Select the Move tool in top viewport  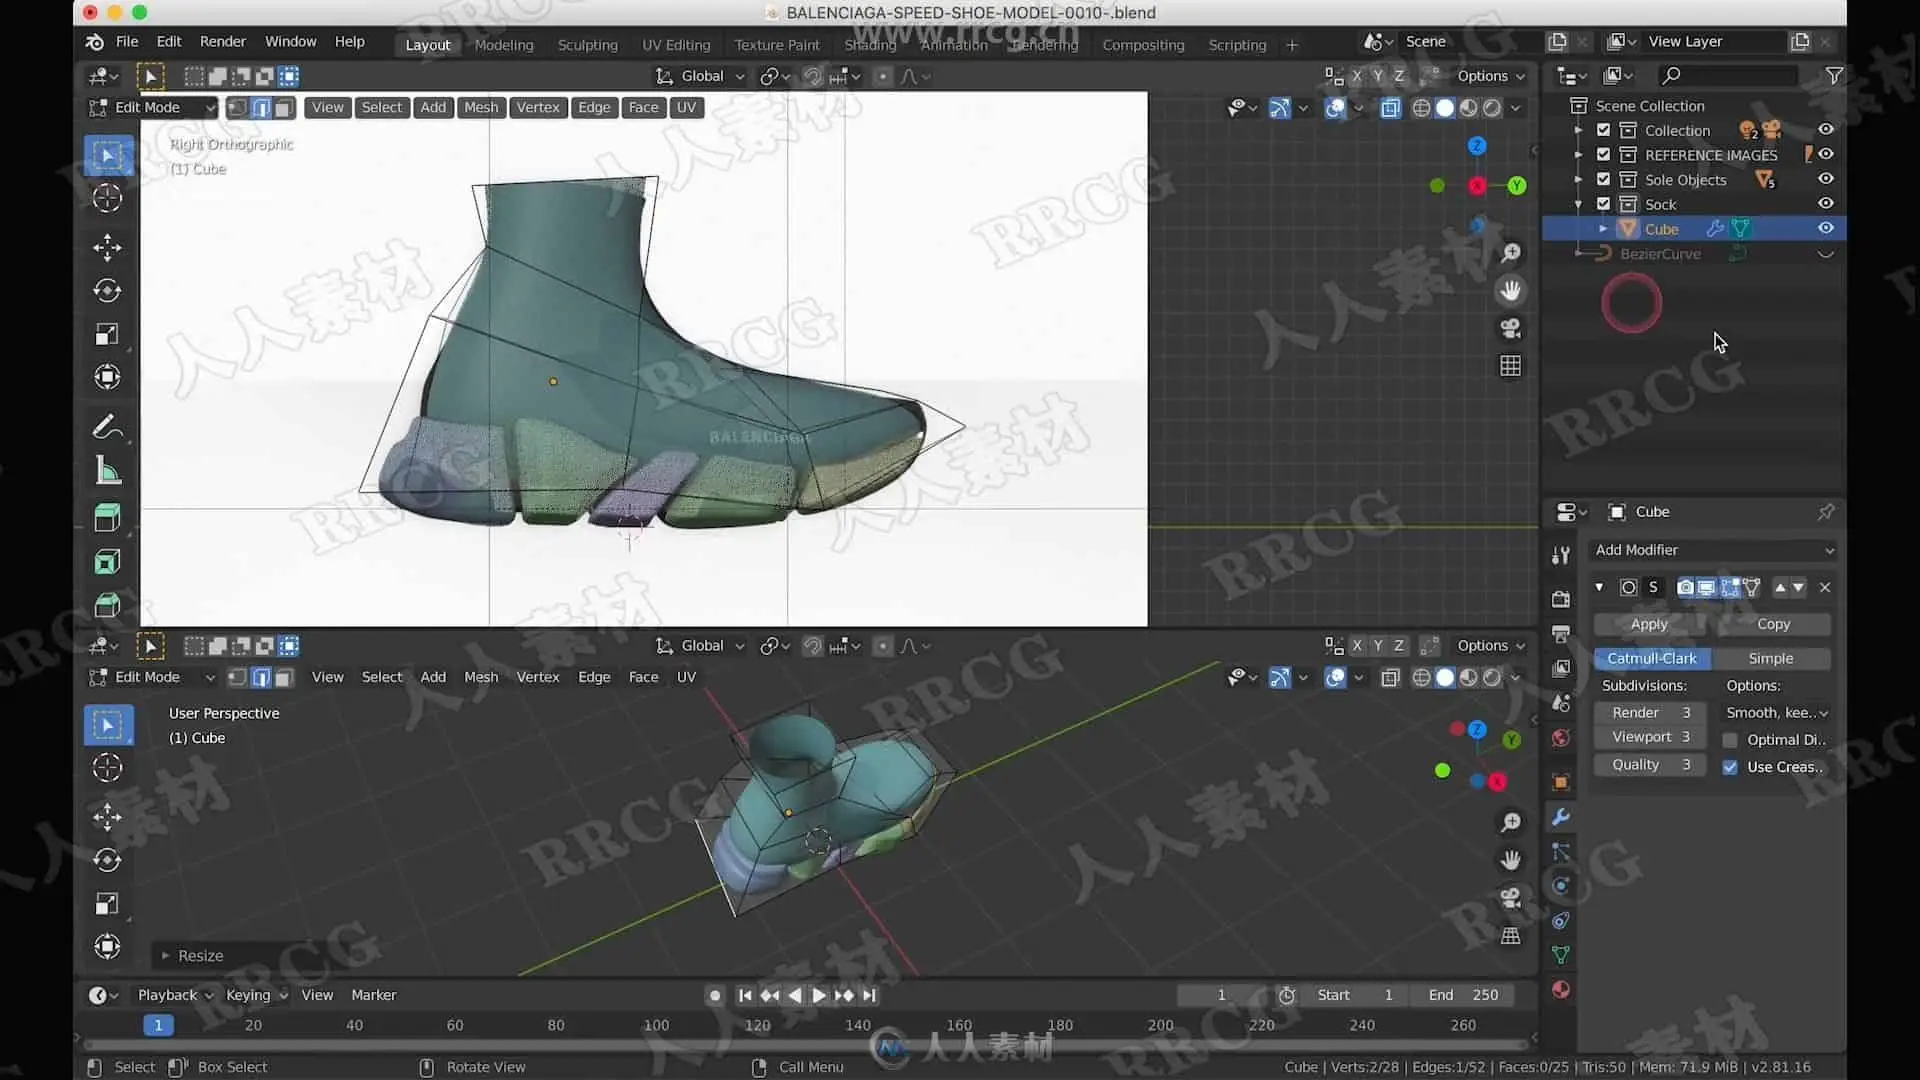107,247
